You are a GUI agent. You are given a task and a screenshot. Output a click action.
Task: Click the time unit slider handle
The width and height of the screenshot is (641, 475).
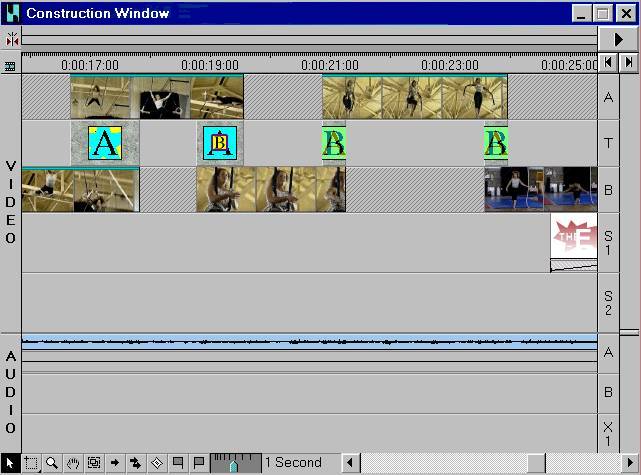coord(233,465)
